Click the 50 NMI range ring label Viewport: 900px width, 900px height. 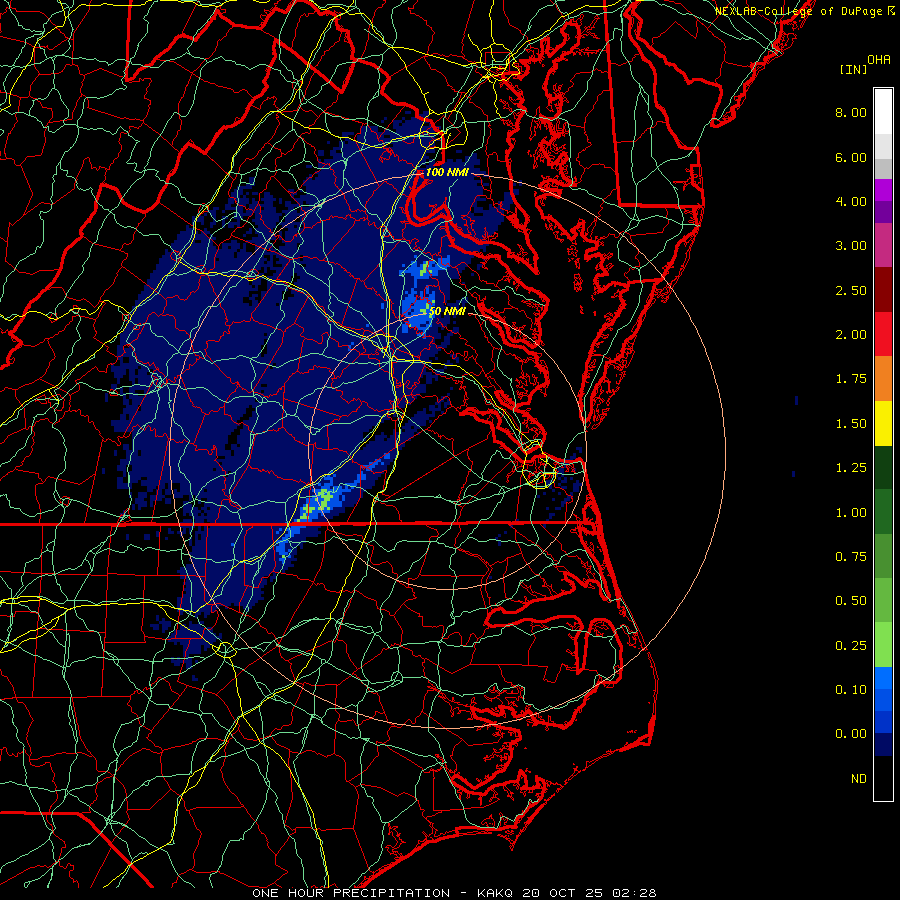447,312
